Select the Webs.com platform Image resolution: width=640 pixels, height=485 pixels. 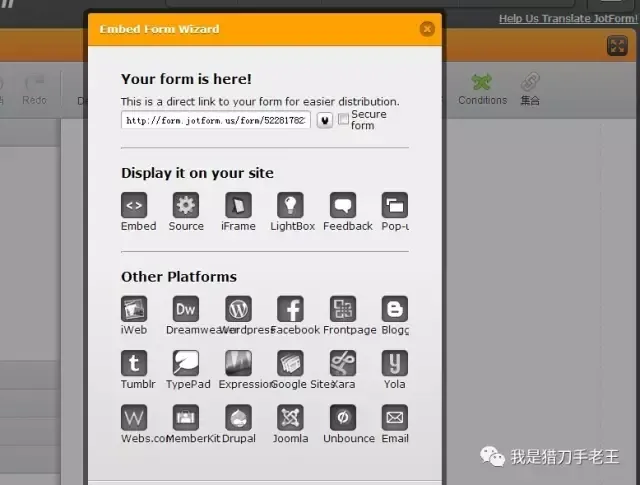[134, 417]
